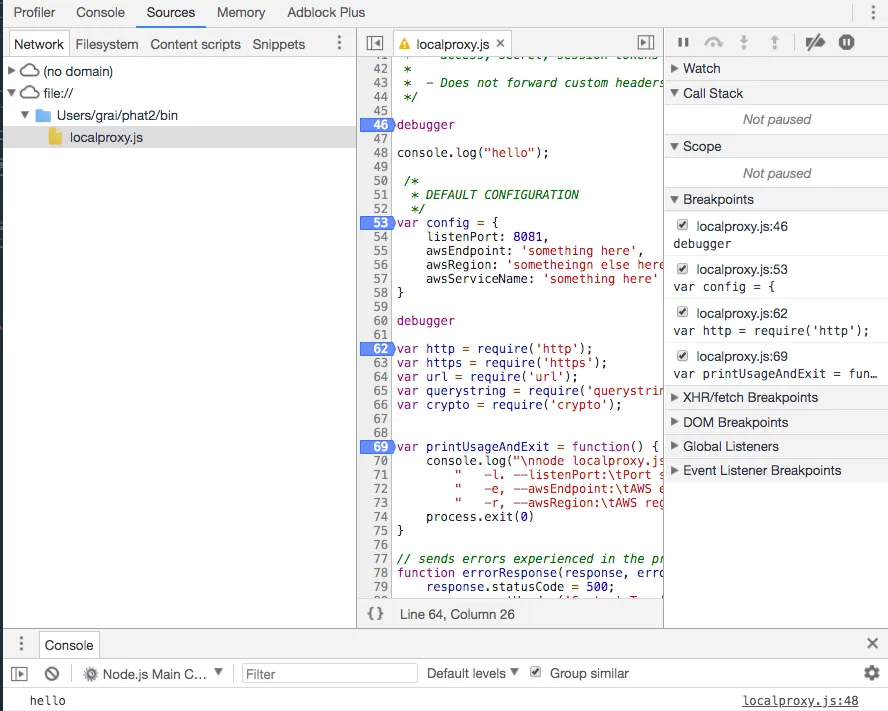Toggle pause on exceptions icon

coord(846,42)
